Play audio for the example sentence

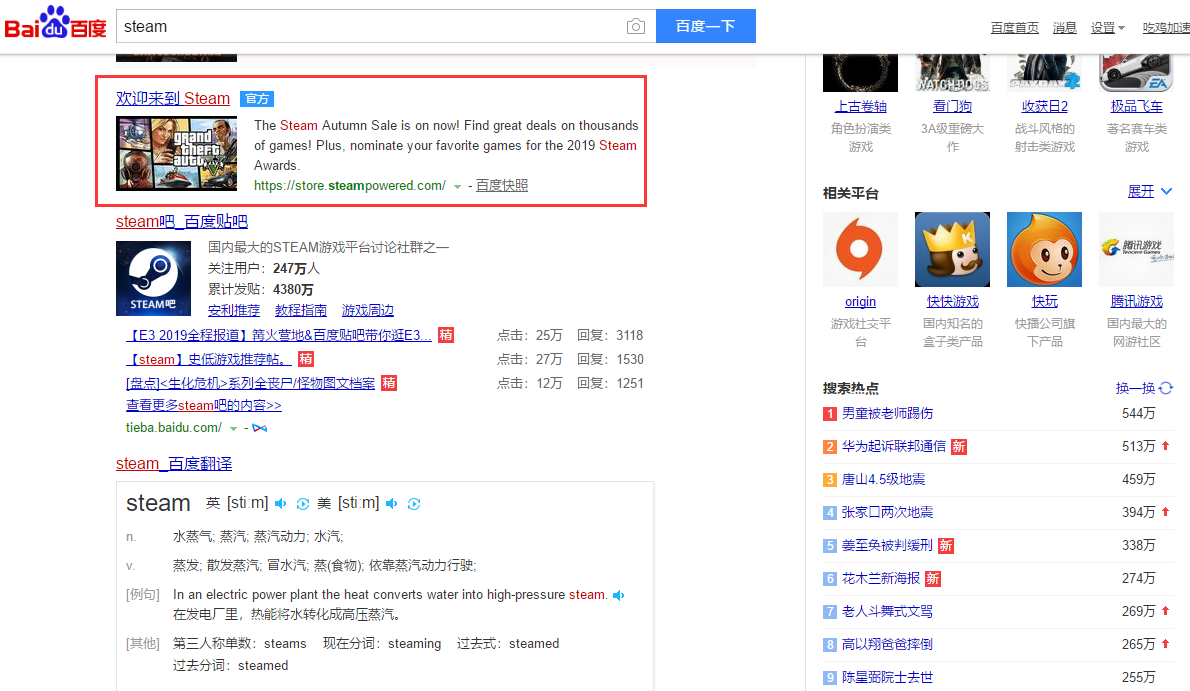619,595
